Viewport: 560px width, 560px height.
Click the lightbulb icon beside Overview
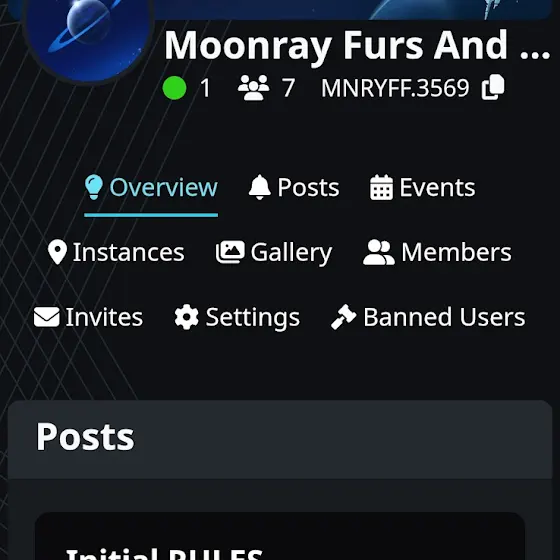pos(94,187)
